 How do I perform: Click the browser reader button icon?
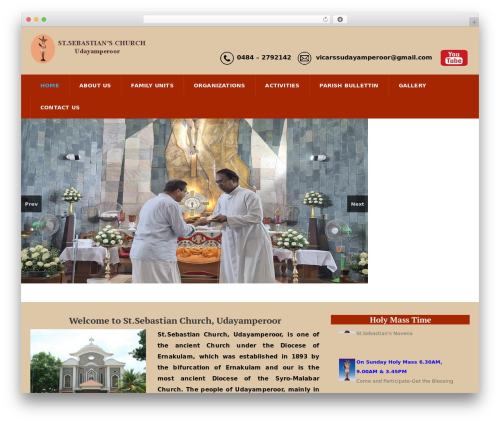tap(340, 20)
